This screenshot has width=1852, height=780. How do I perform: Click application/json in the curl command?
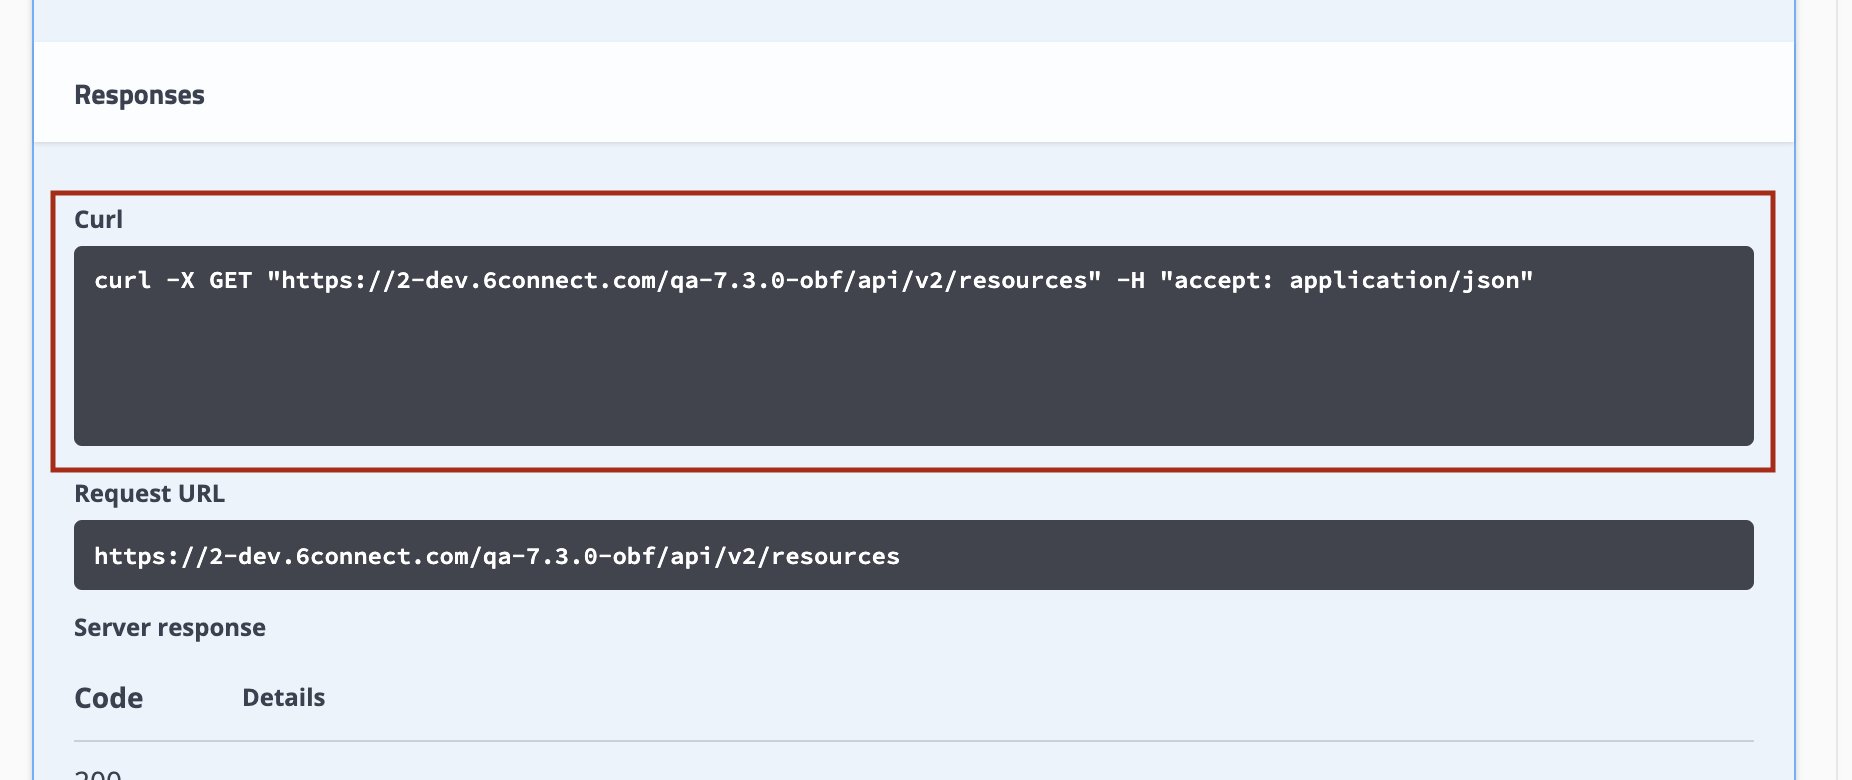pyautogui.click(x=1404, y=280)
